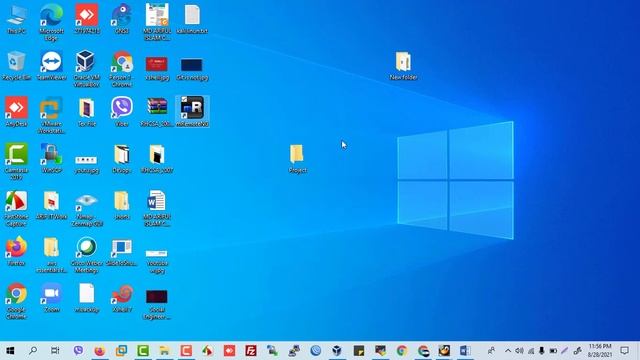The width and height of the screenshot is (640, 360).
Task: Select the New folder icon on the desktop
Action: coord(403,65)
